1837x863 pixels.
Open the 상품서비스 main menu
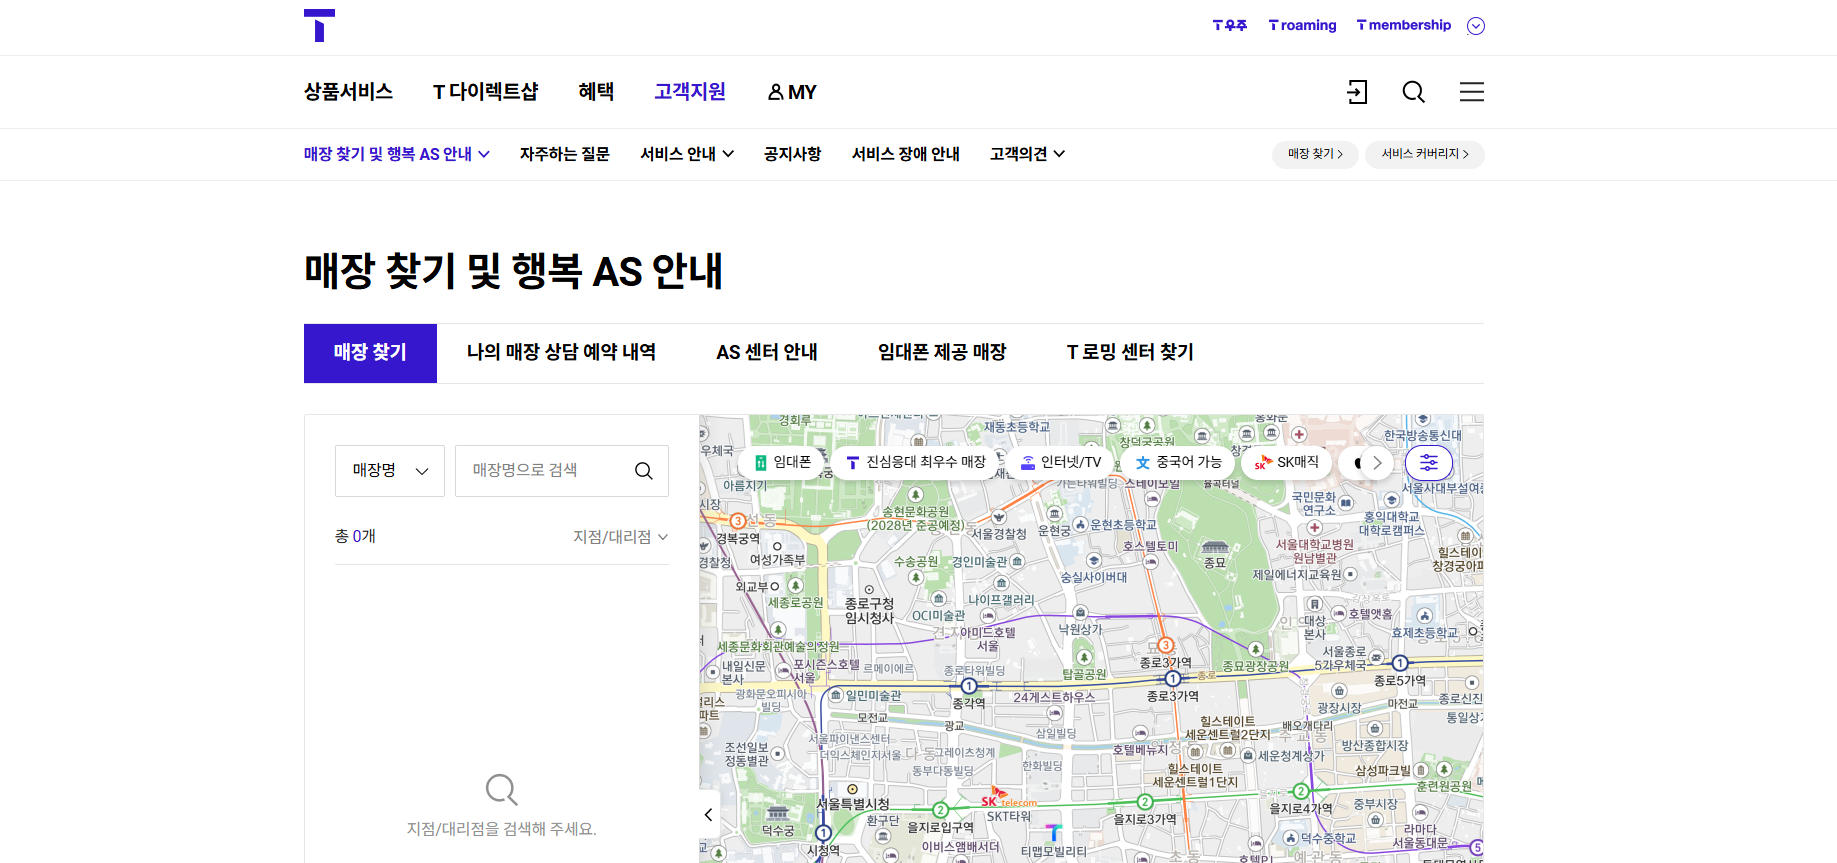pyautogui.click(x=348, y=92)
